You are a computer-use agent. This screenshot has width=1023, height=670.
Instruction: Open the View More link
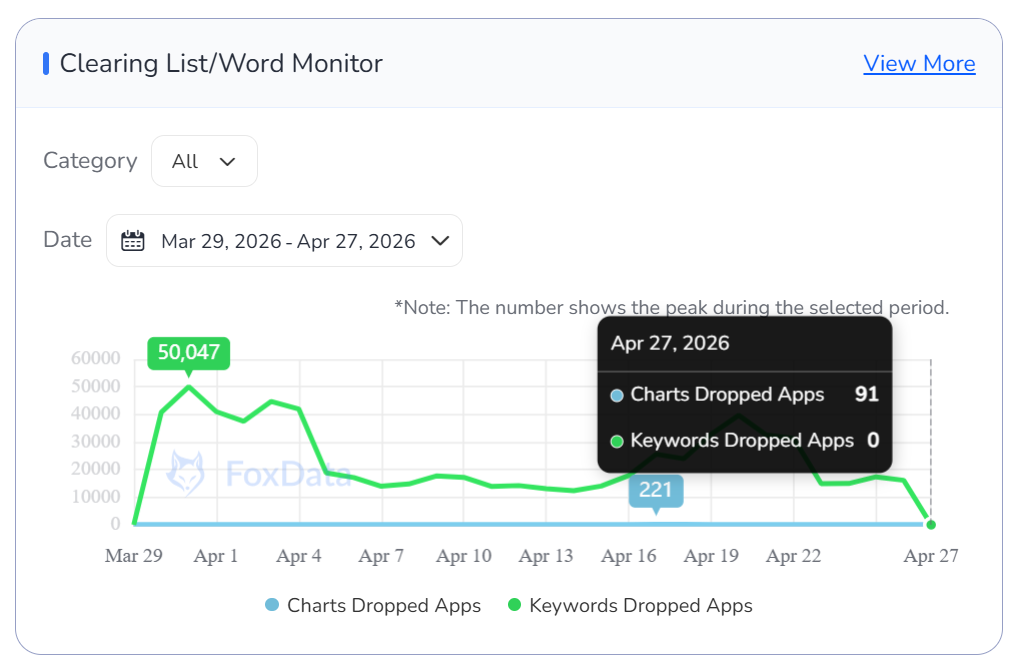click(x=919, y=64)
